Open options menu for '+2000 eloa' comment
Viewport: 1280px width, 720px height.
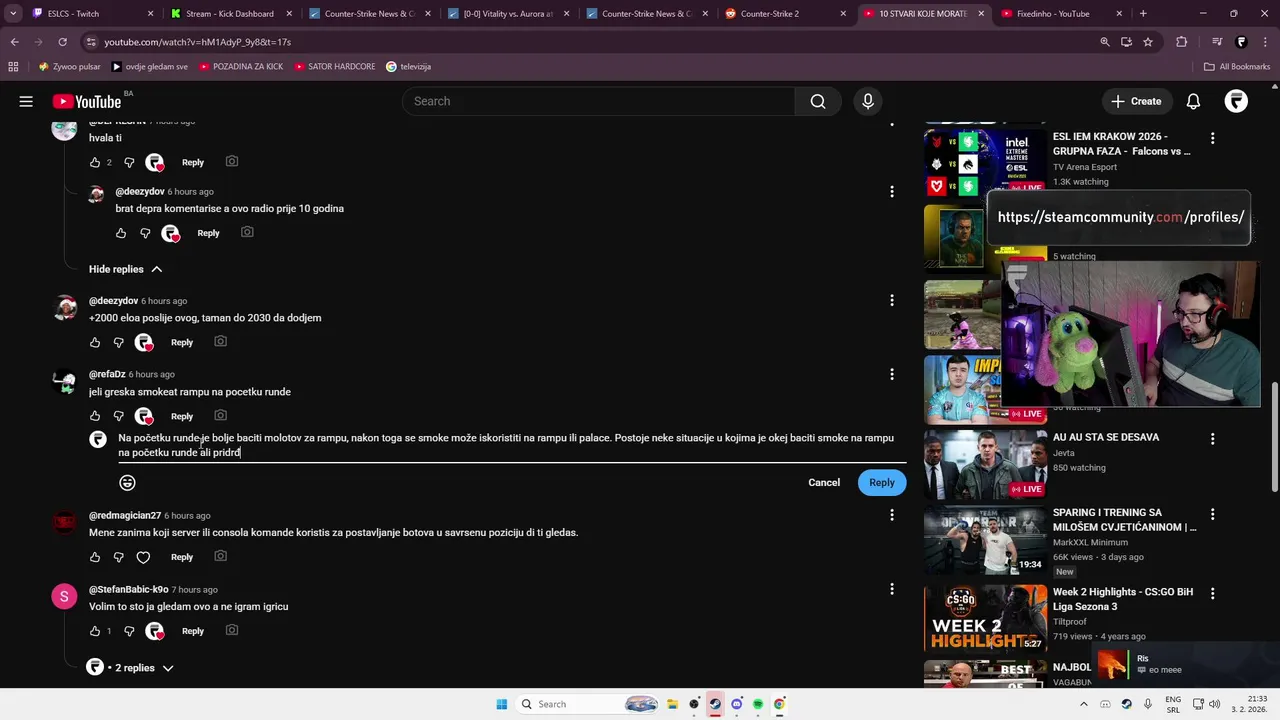[x=892, y=300]
